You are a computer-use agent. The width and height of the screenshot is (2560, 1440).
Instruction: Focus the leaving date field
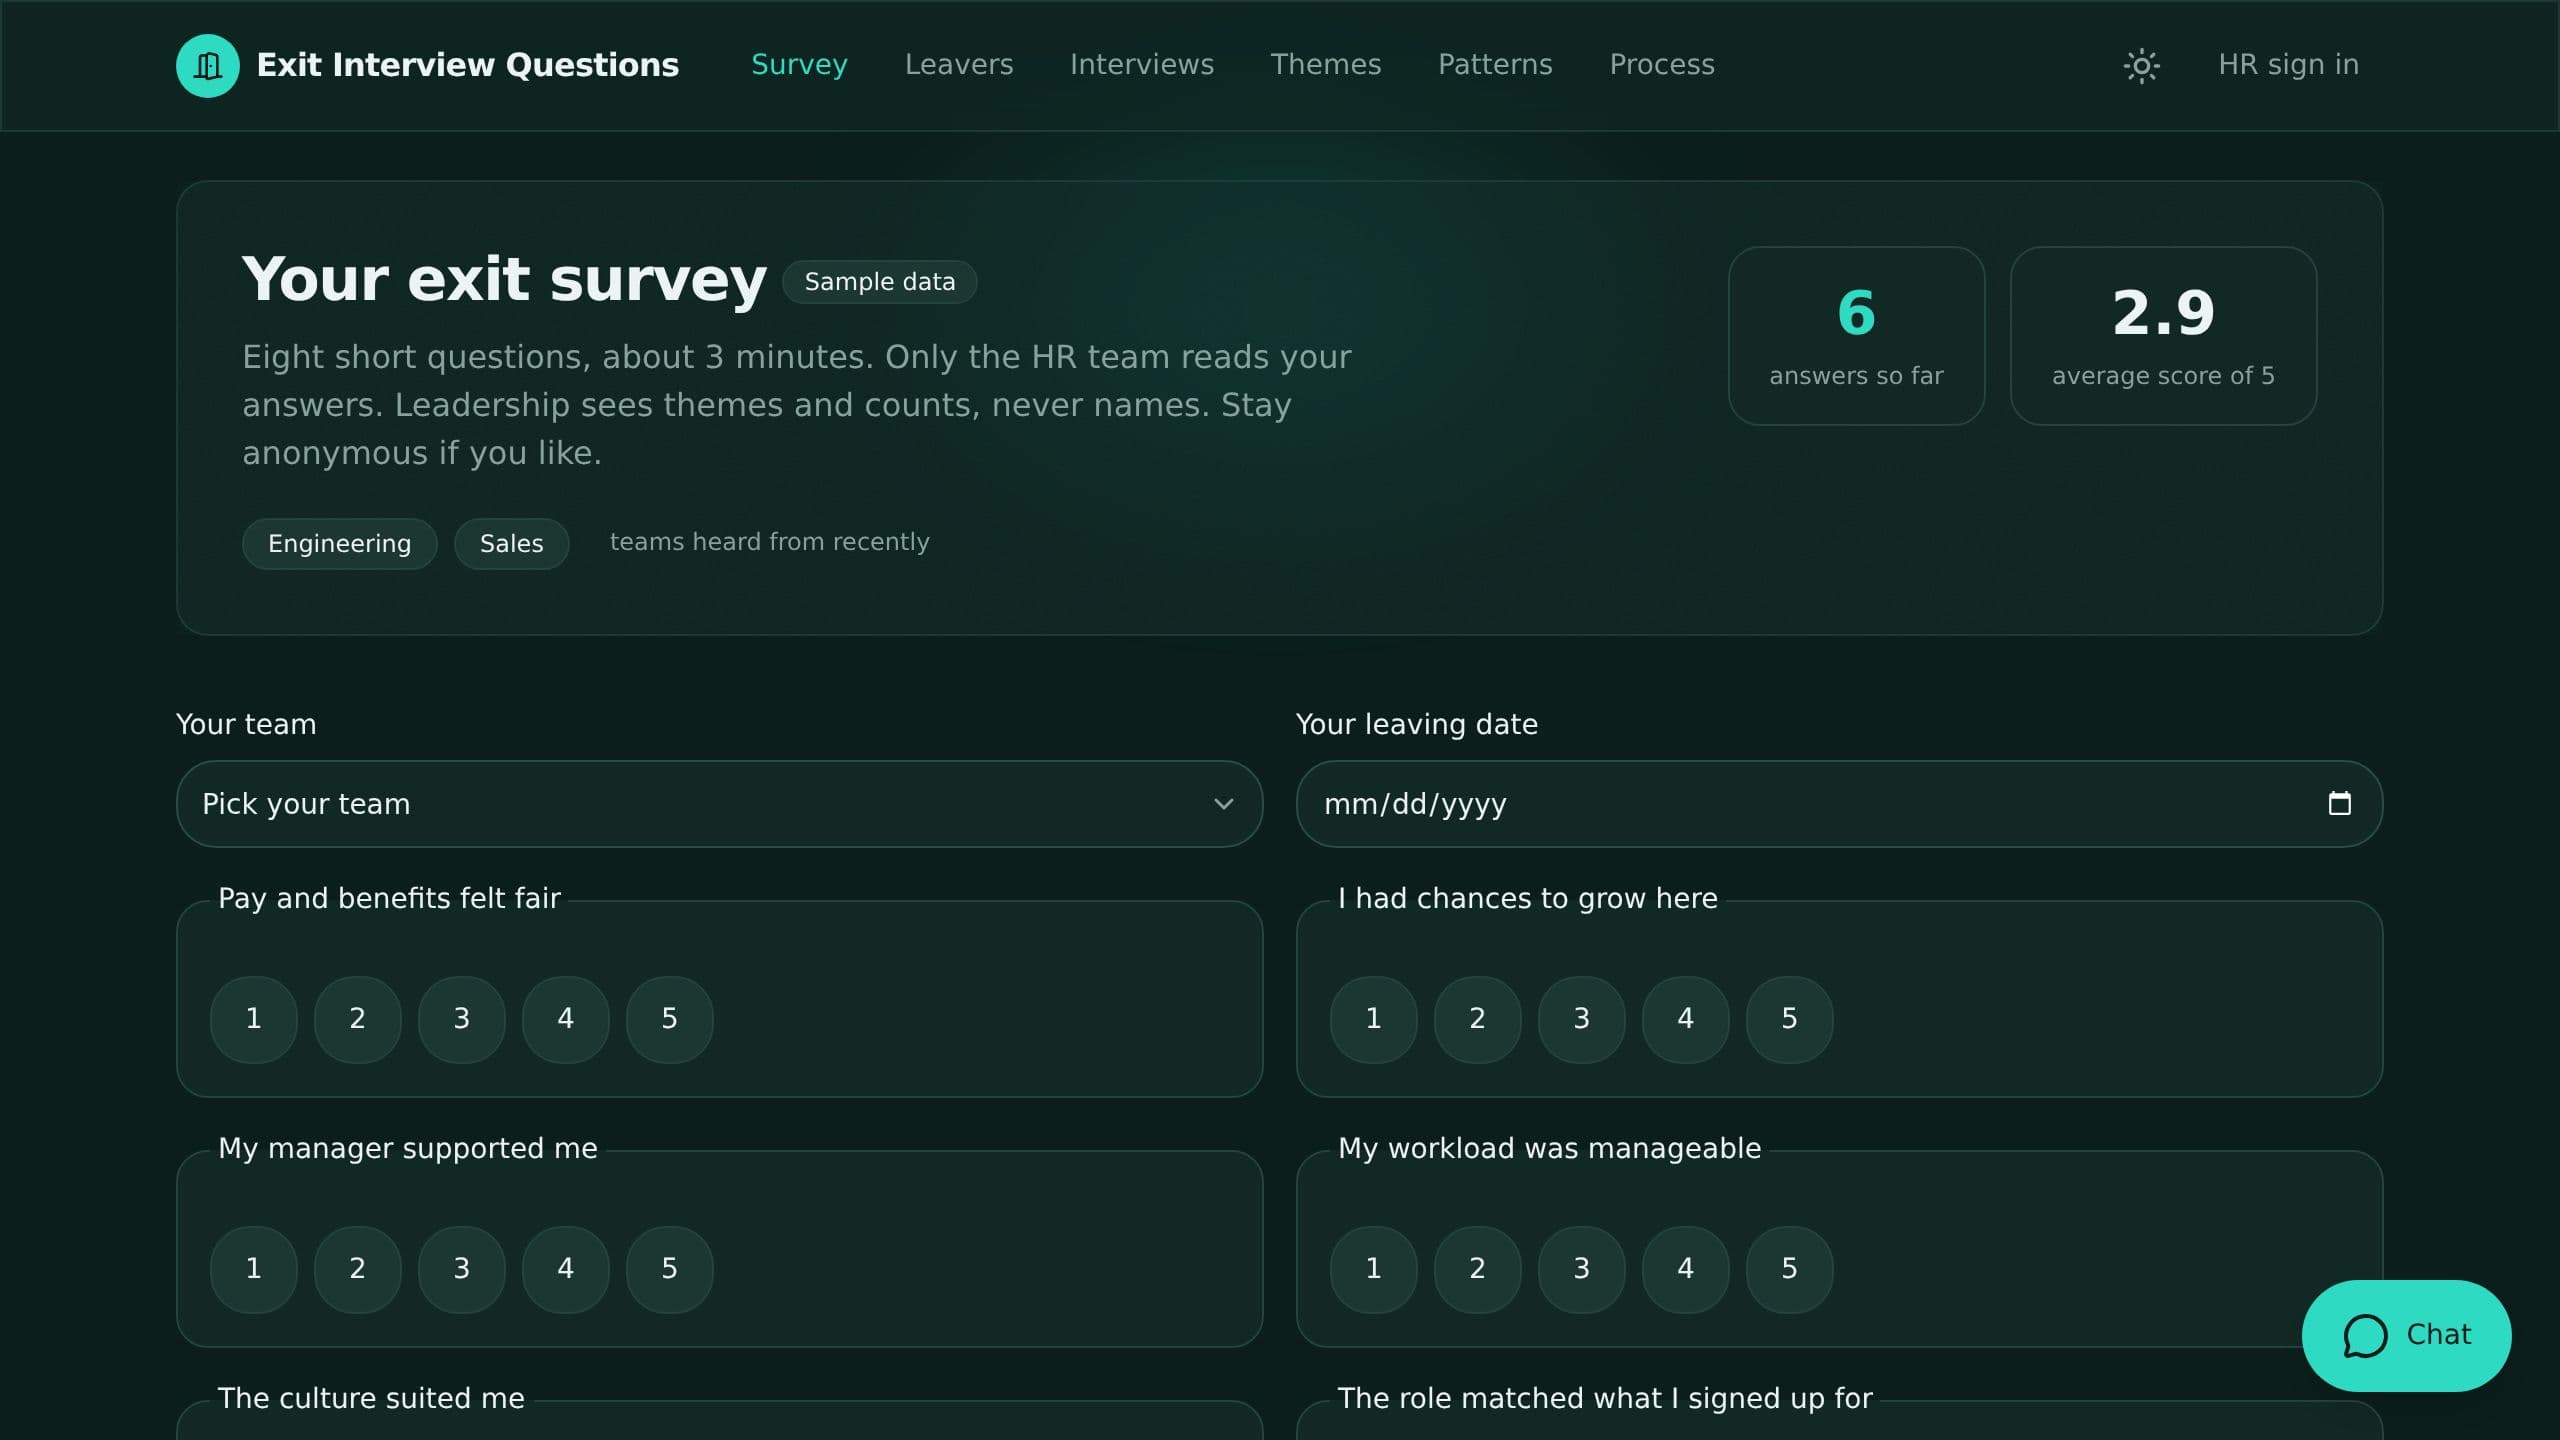(1839, 804)
